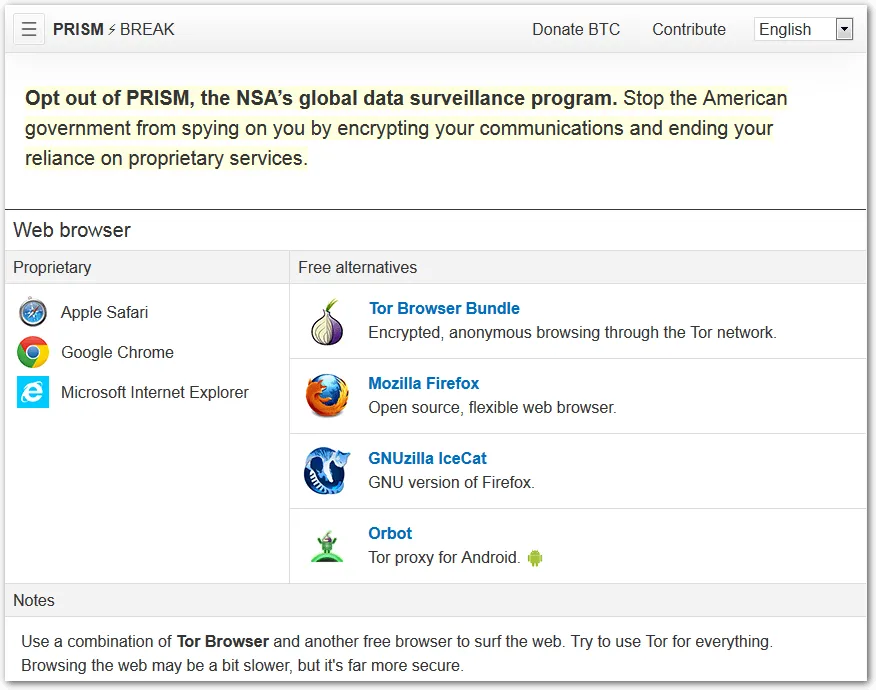Click the language selector dropdown arrow
The image size is (876, 690).
click(x=843, y=29)
